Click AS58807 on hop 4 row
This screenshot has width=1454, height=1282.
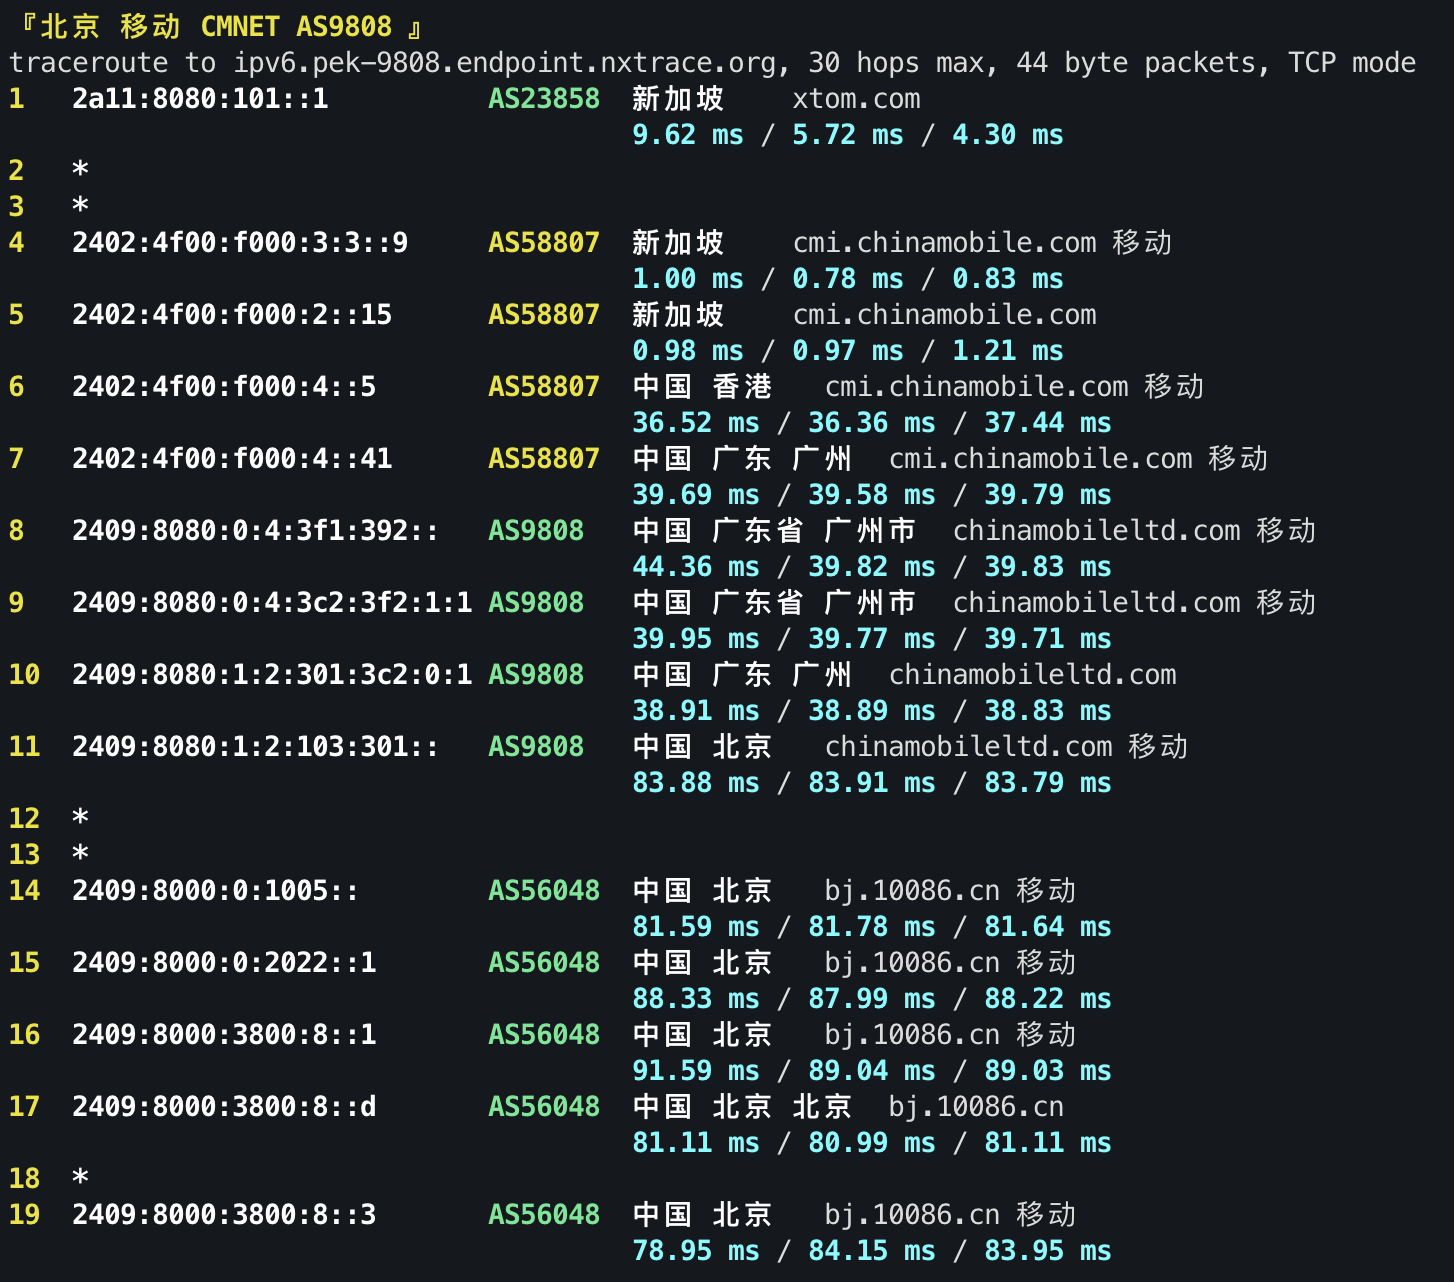pos(544,243)
